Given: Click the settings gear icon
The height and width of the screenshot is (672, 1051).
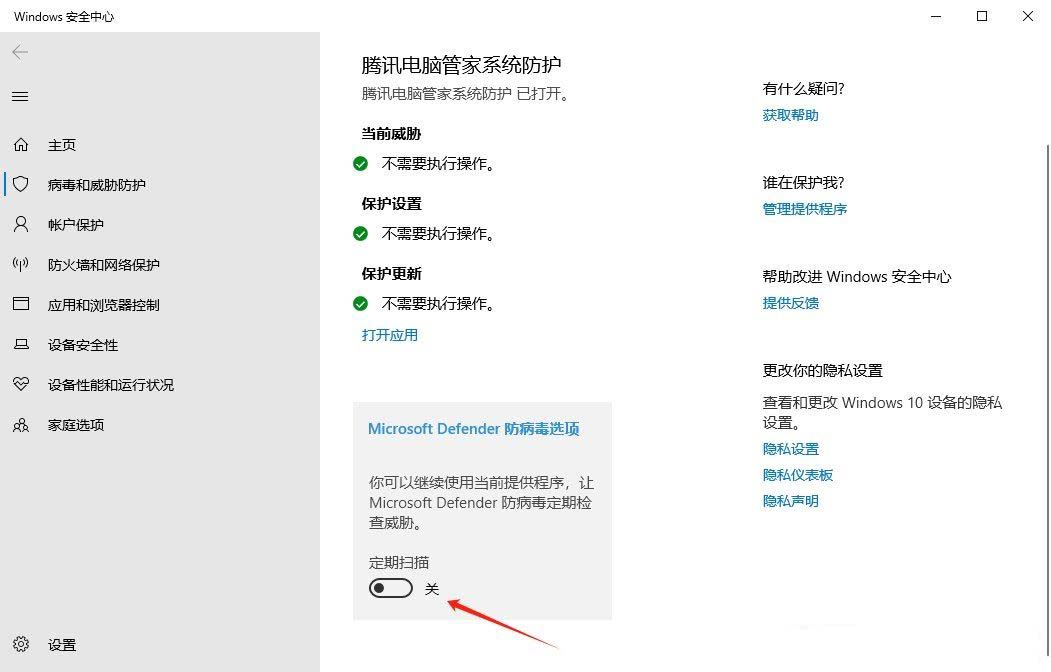Looking at the screenshot, I should (x=21, y=645).
